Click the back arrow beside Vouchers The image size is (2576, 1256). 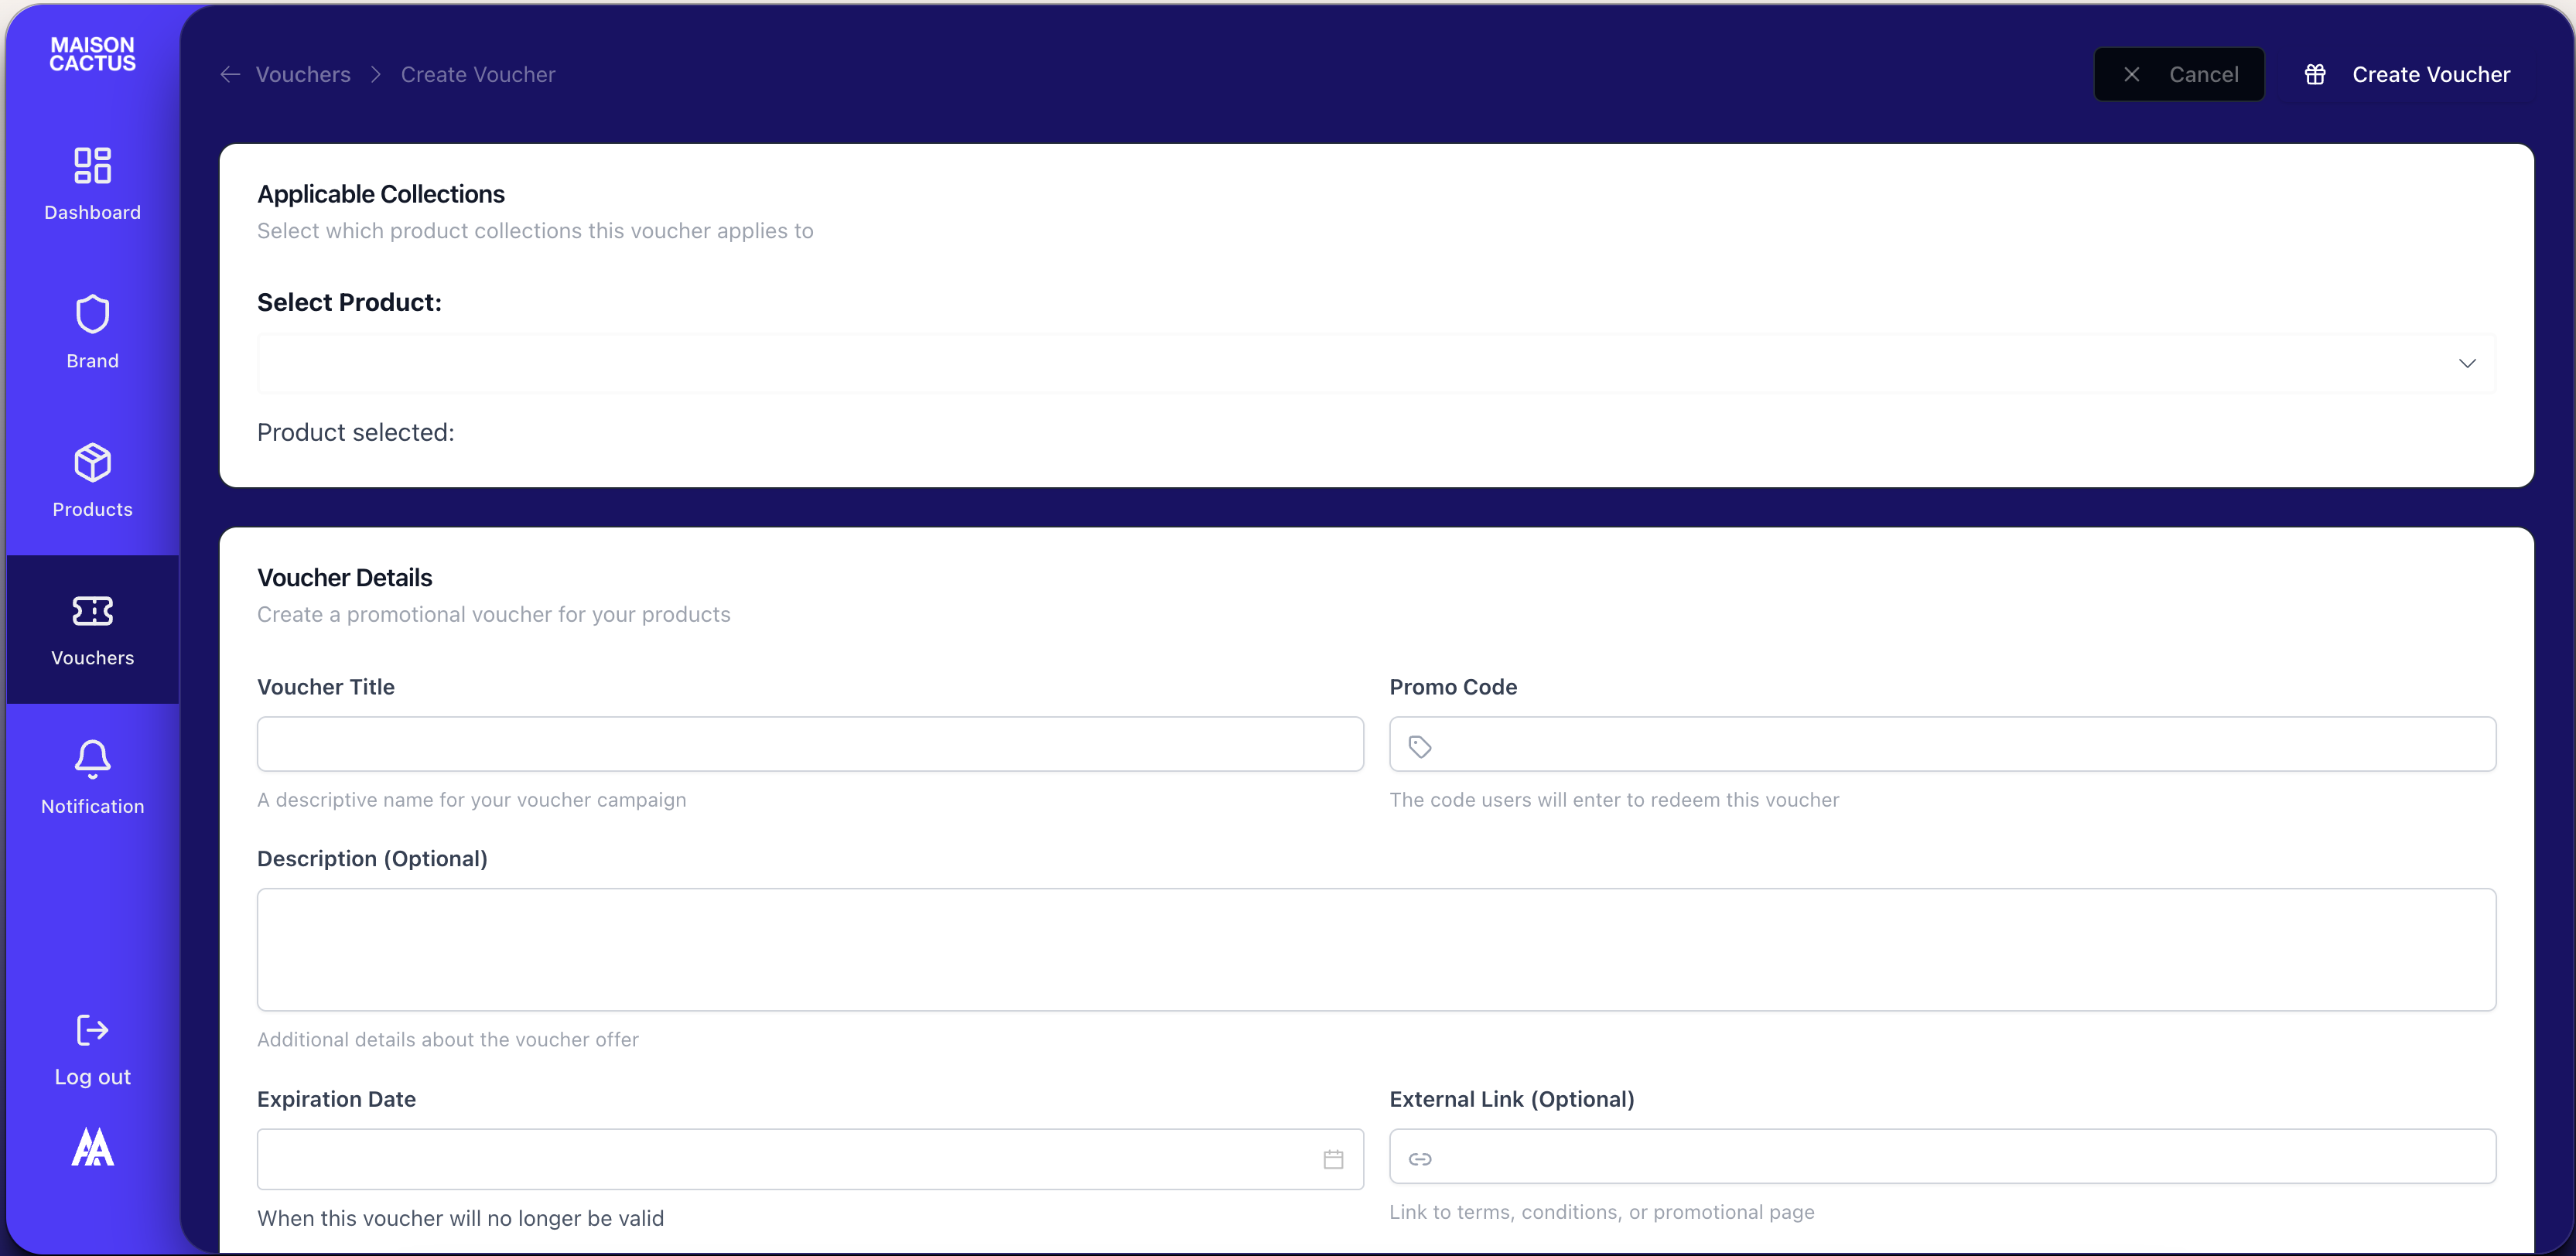[230, 74]
